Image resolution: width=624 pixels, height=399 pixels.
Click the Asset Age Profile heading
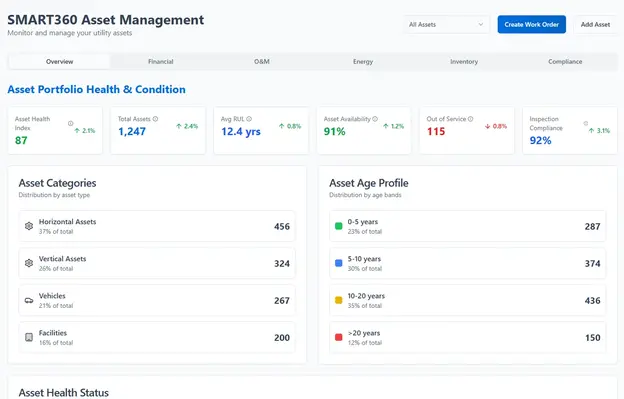pyautogui.click(x=369, y=183)
